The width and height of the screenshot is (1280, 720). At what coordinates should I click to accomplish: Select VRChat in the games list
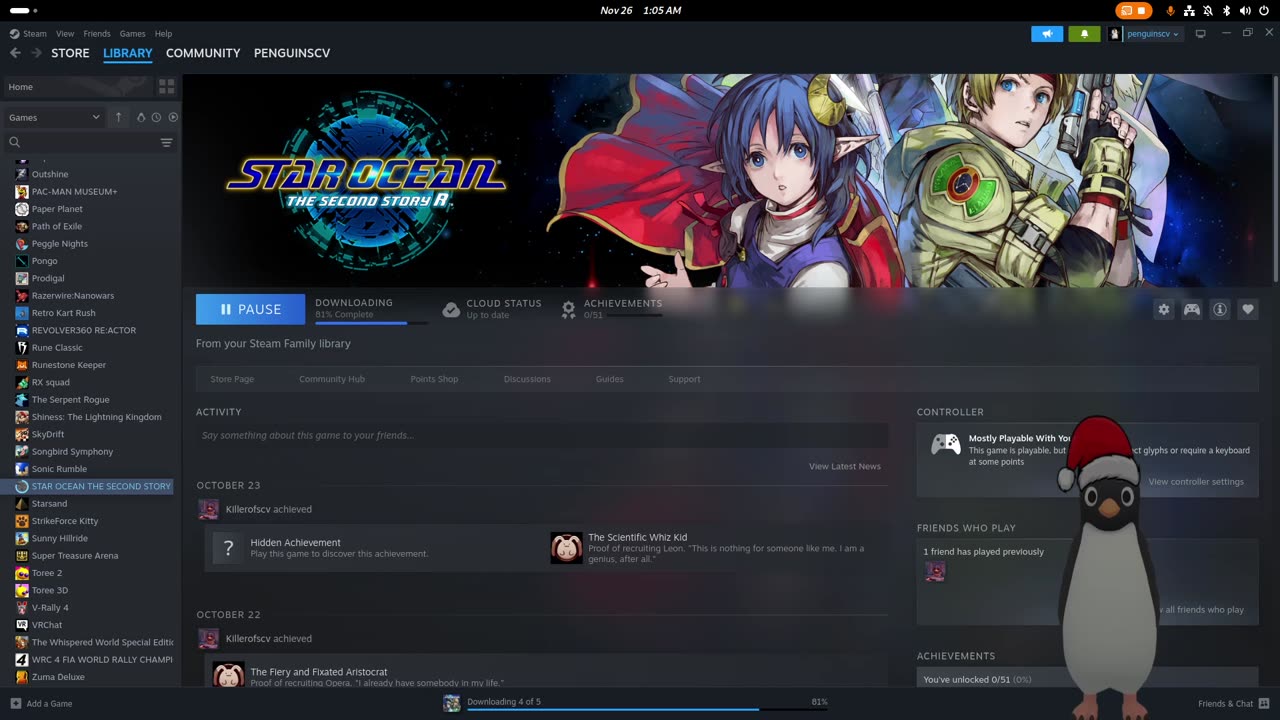pos(47,625)
